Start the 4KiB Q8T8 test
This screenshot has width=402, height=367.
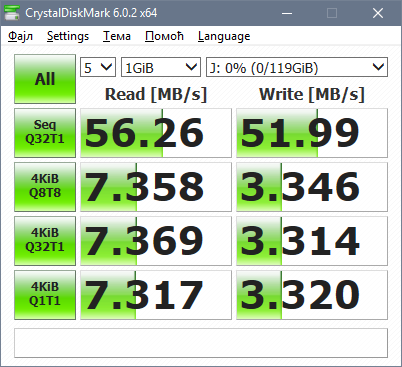[45, 187]
